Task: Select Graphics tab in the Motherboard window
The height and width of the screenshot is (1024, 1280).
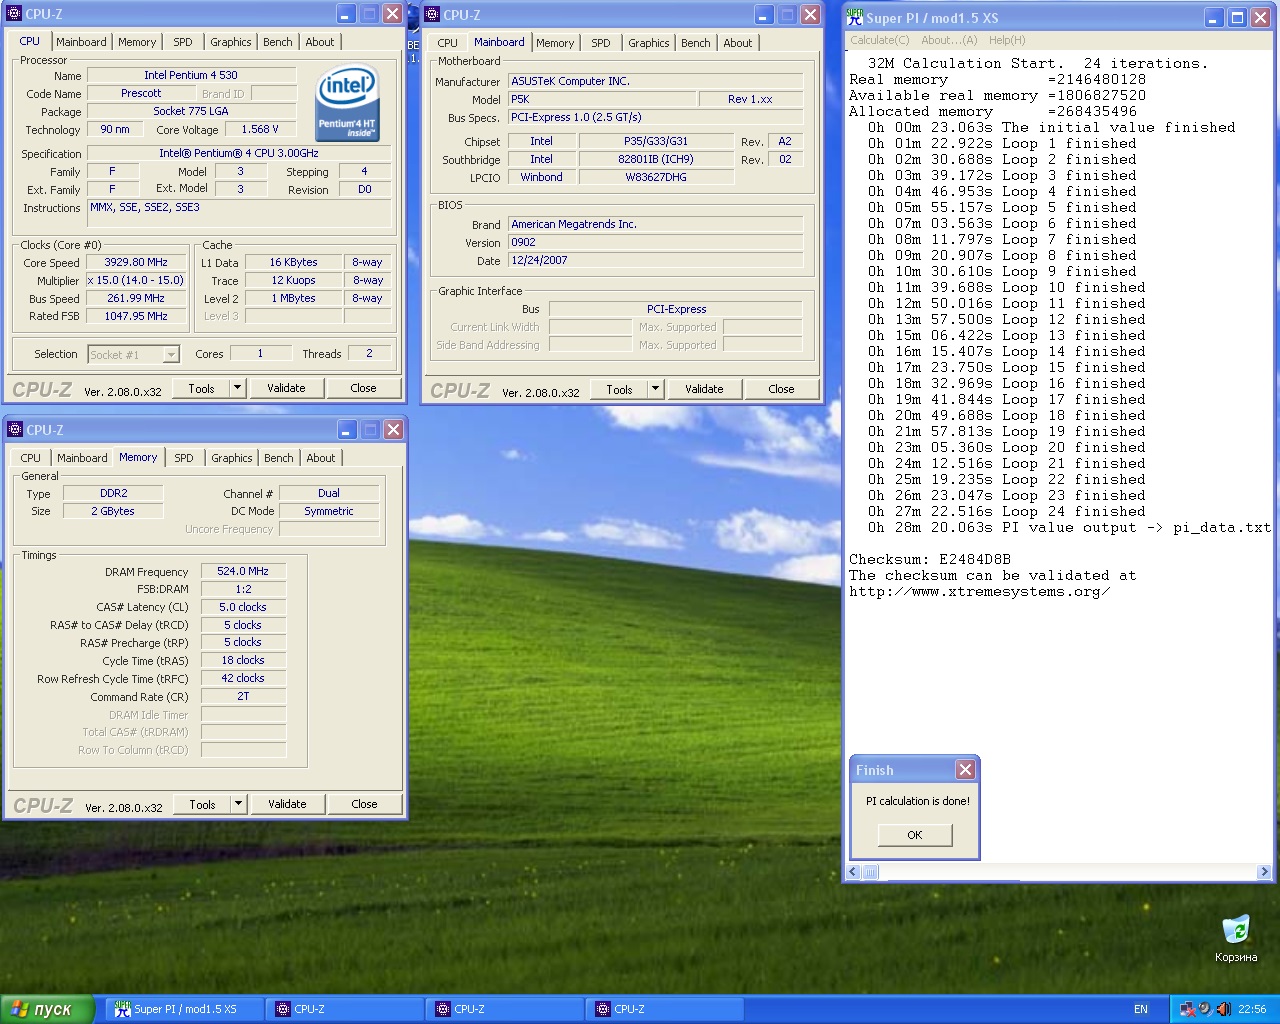Action: (x=649, y=43)
